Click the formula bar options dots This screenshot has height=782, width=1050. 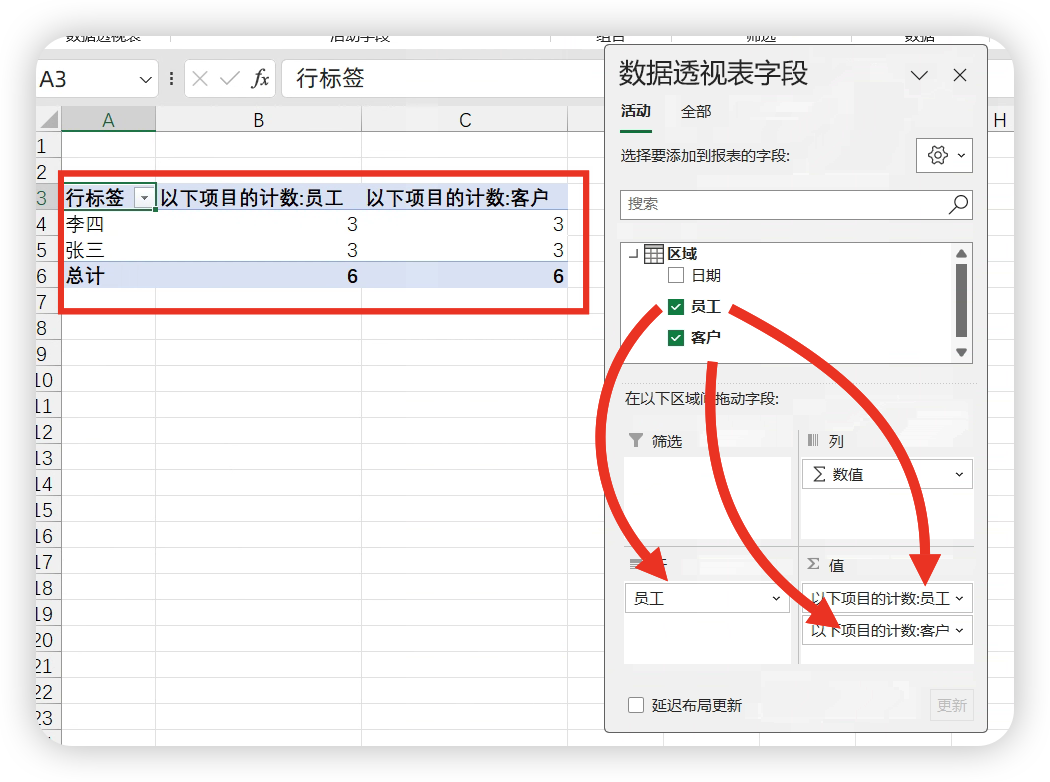tap(171, 79)
